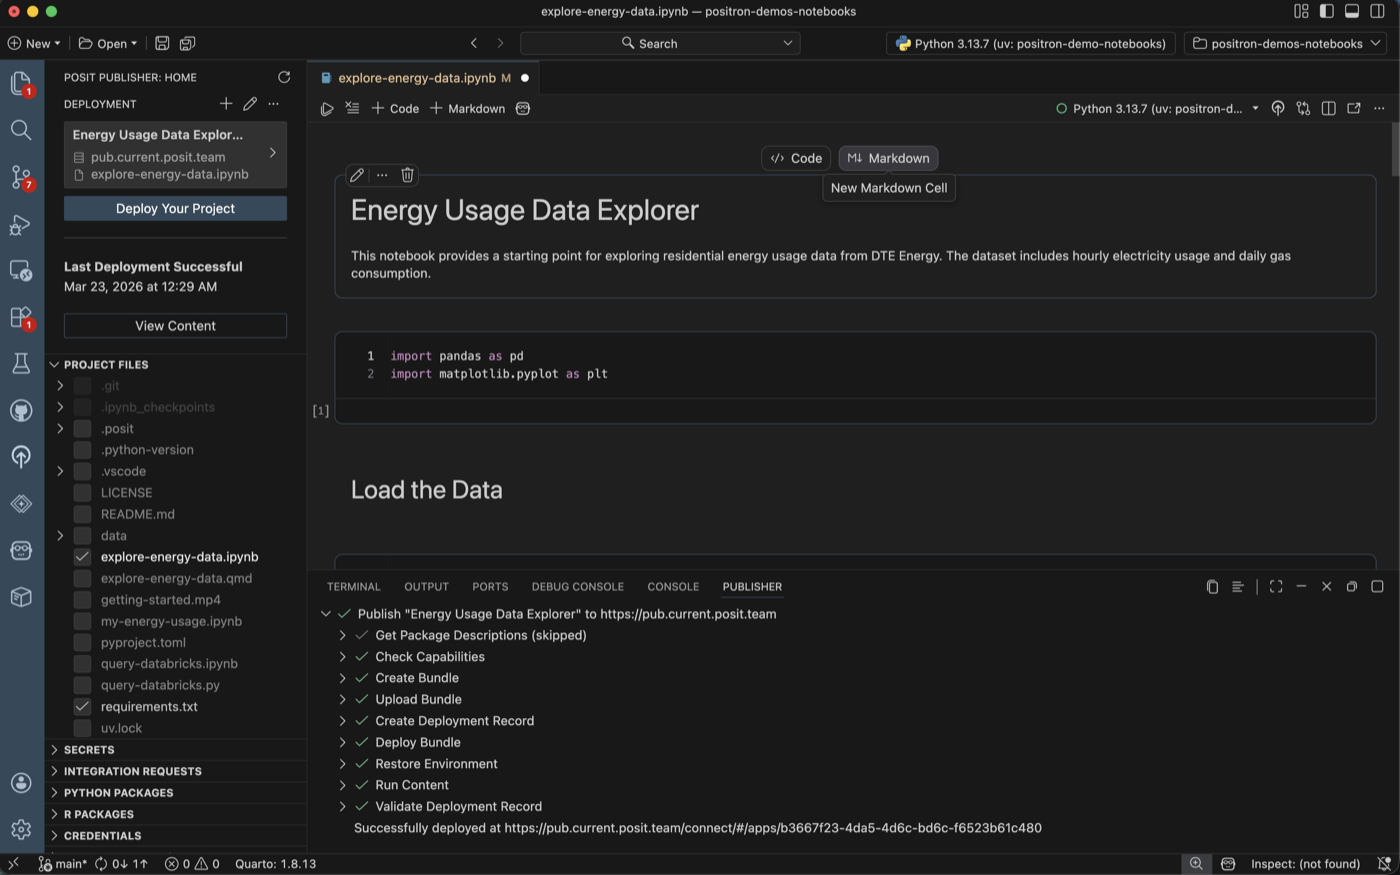Open the positron-demos-notebooks folder dropdown

point(1286,43)
